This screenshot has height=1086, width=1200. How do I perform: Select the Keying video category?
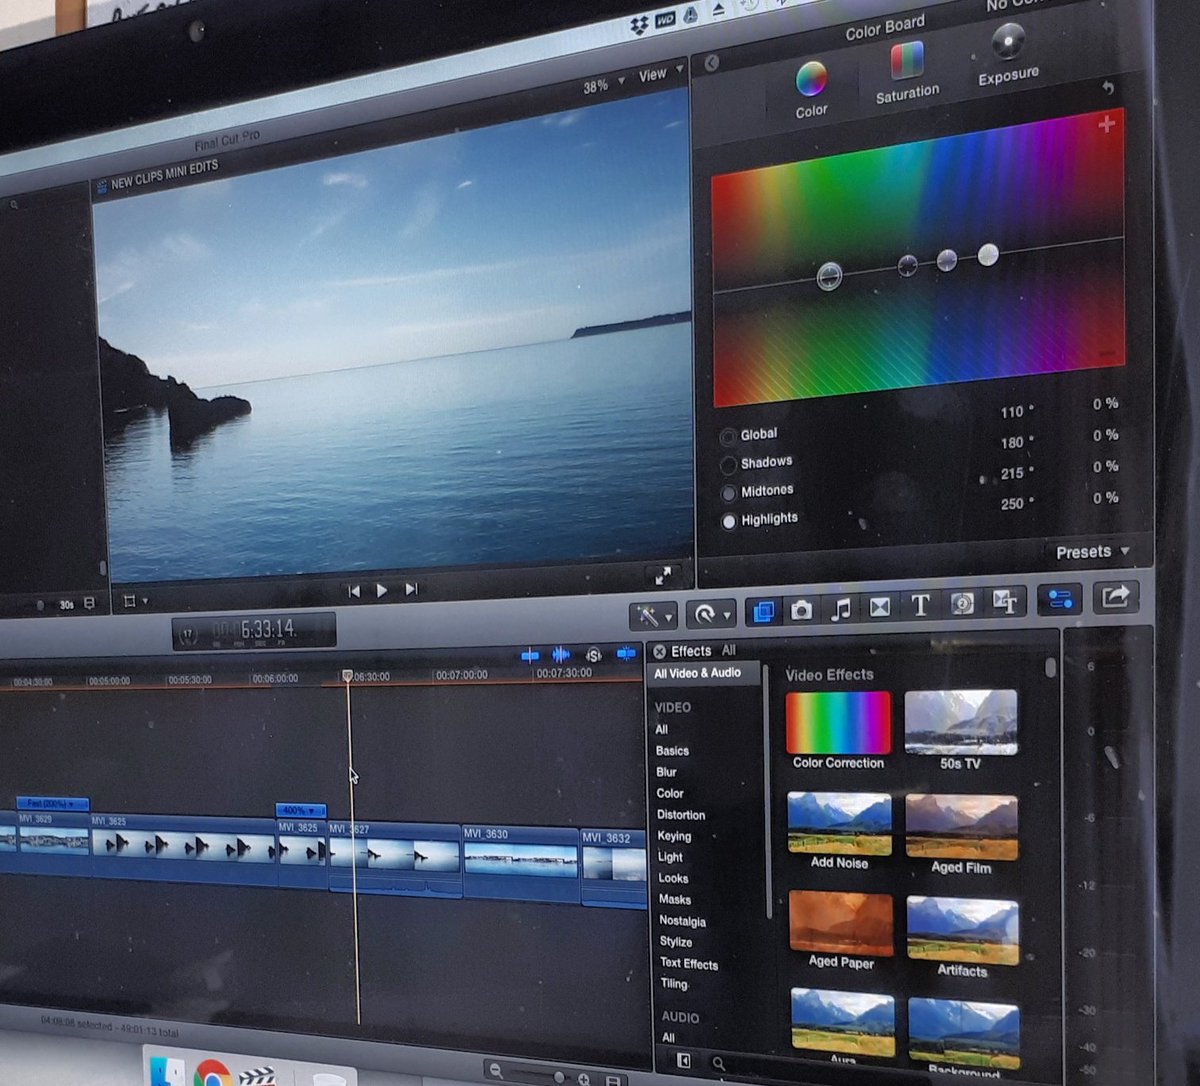click(674, 836)
